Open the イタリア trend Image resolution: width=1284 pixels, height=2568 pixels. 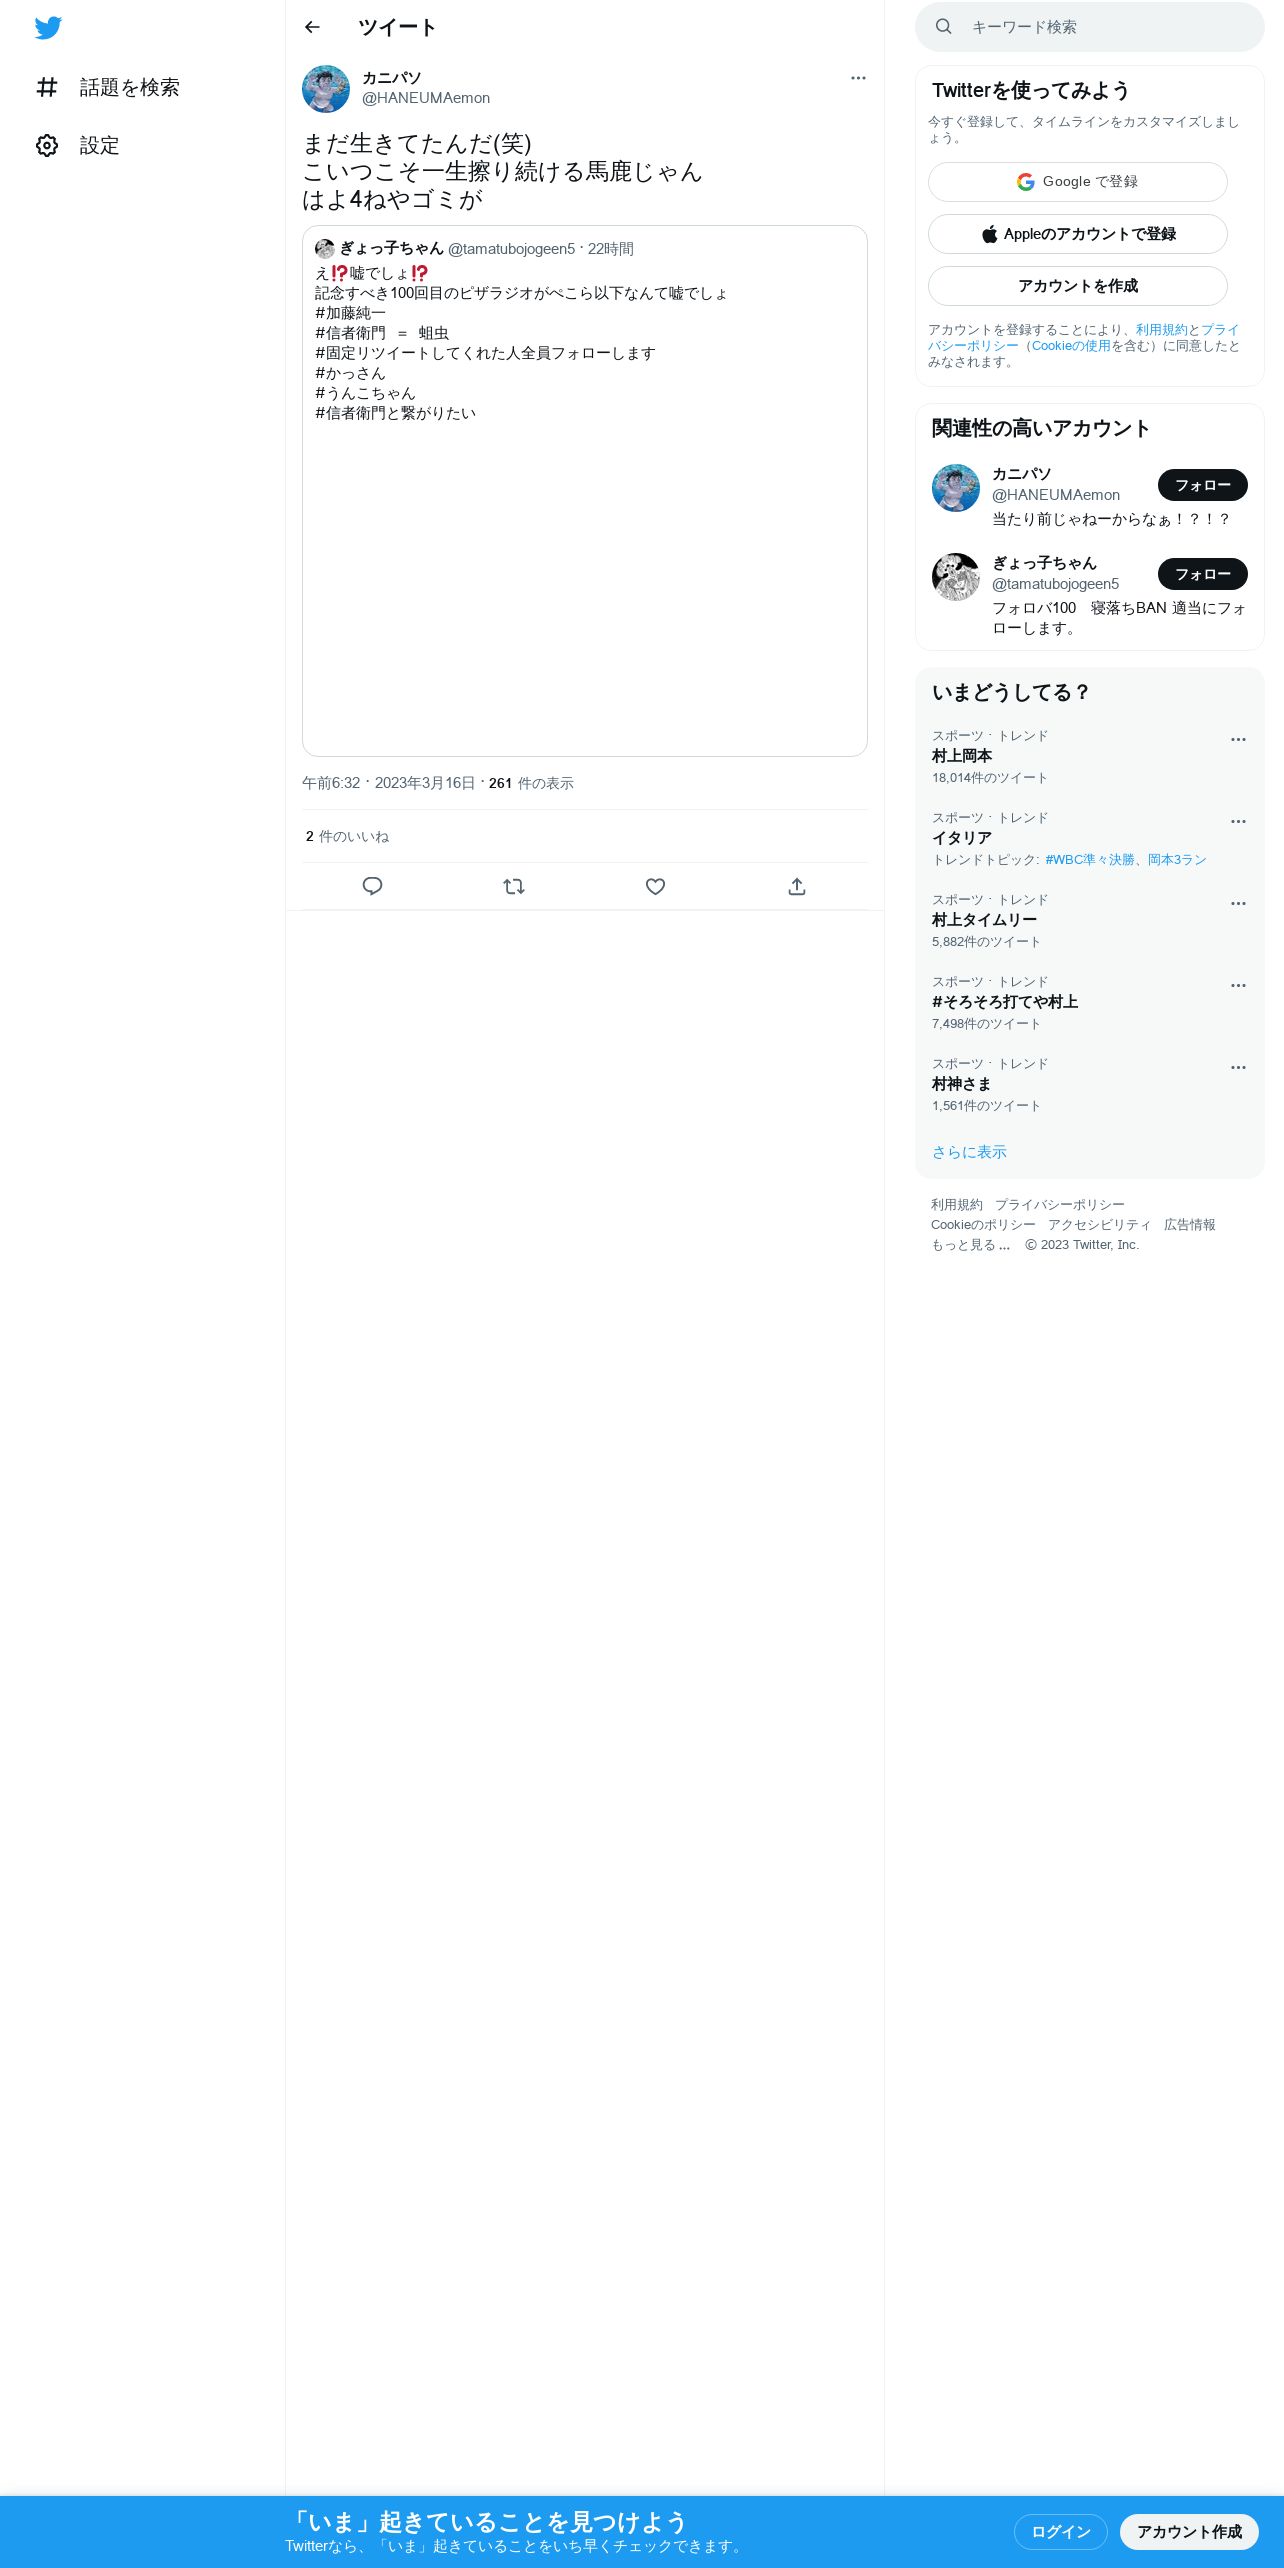click(1090, 839)
